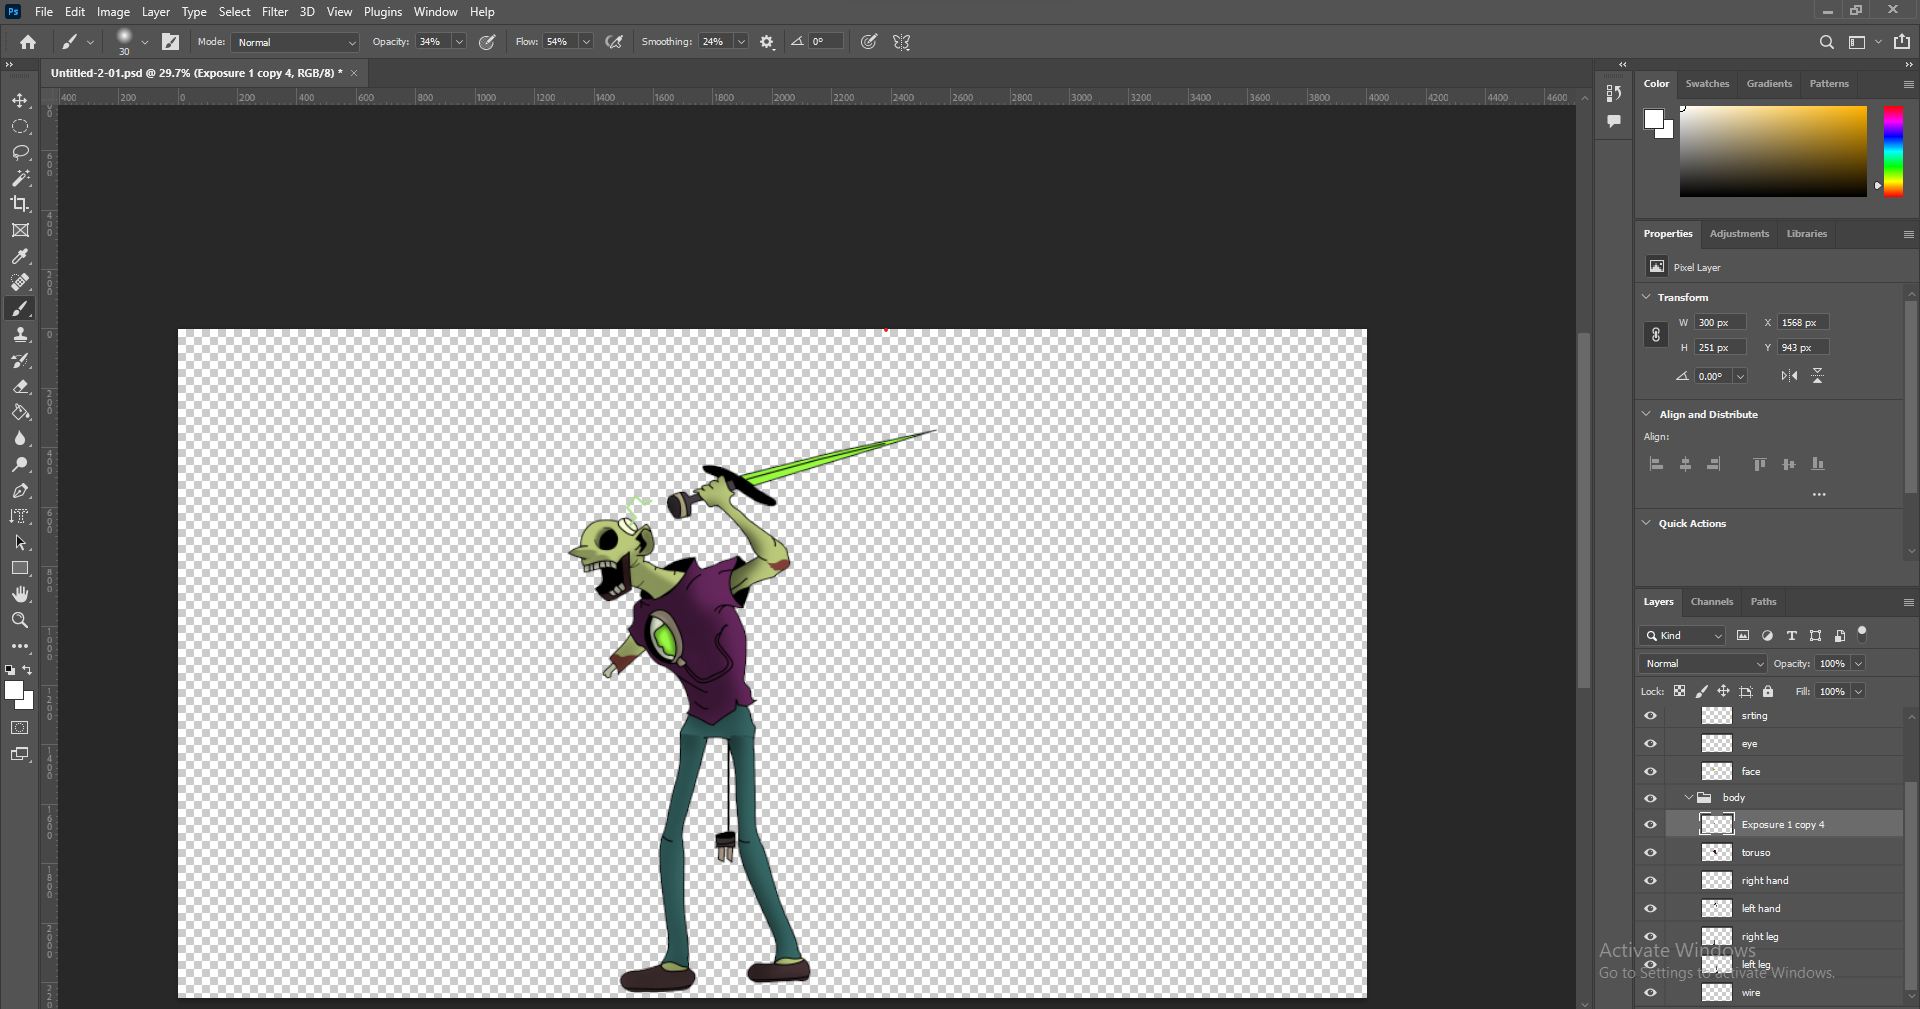Viewport: 1920px width, 1009px height.
Task: Select the Eraser tool
Action: pos(20,386)
